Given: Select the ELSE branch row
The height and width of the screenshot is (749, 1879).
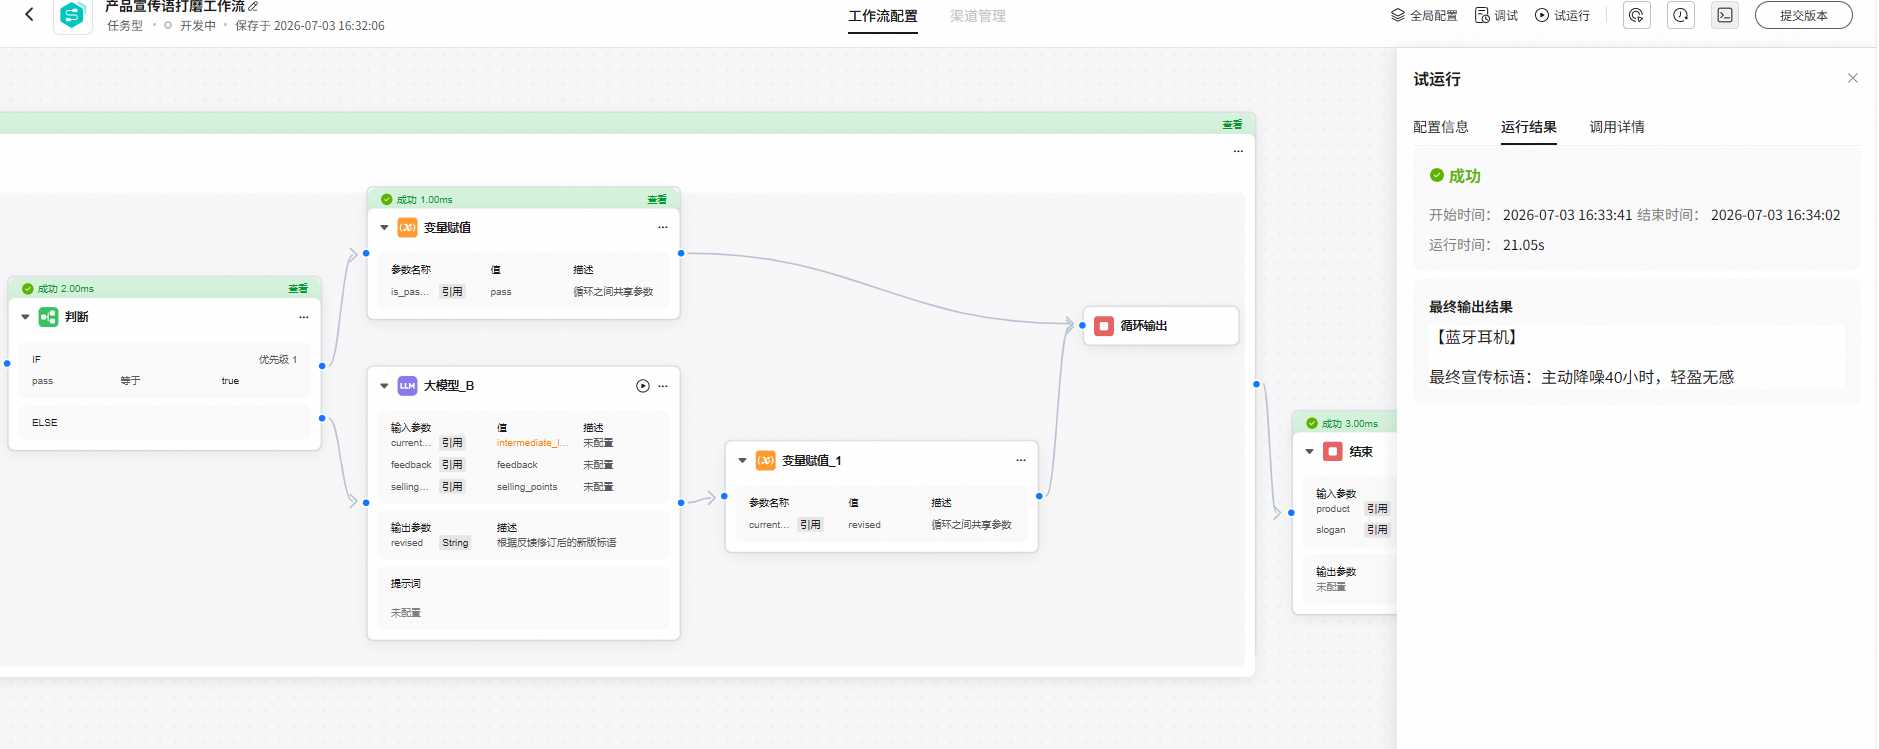Looking at the screenshot, I should click(164, 423).
